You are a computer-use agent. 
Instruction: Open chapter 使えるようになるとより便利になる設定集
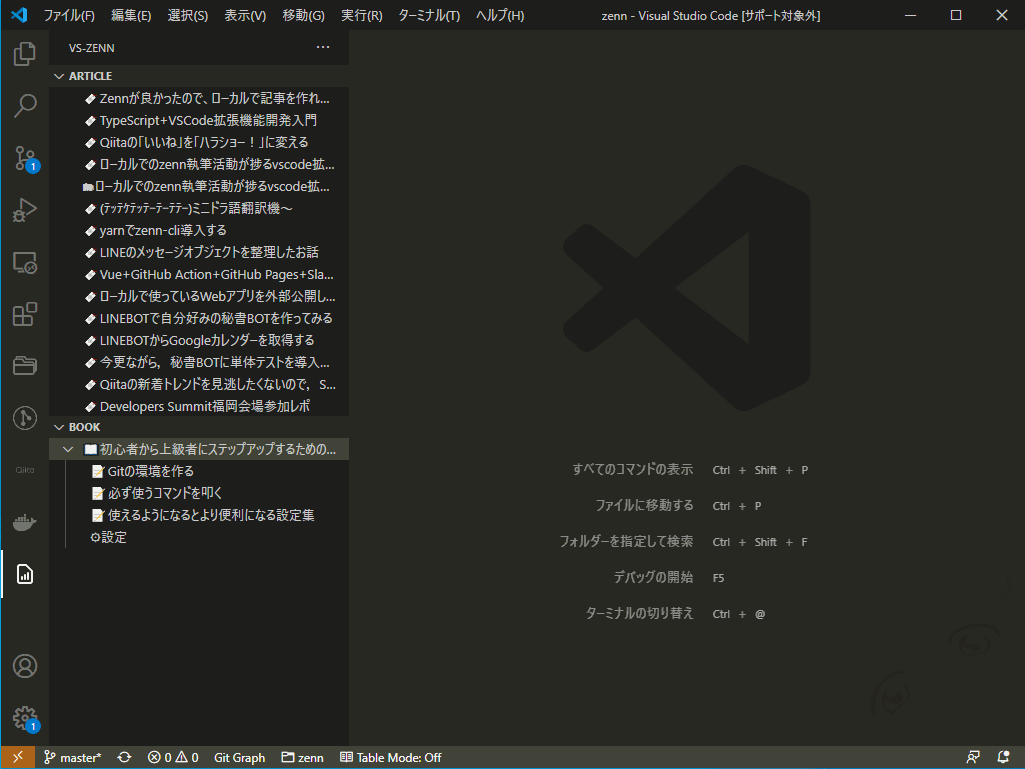[x=199, y=515]
